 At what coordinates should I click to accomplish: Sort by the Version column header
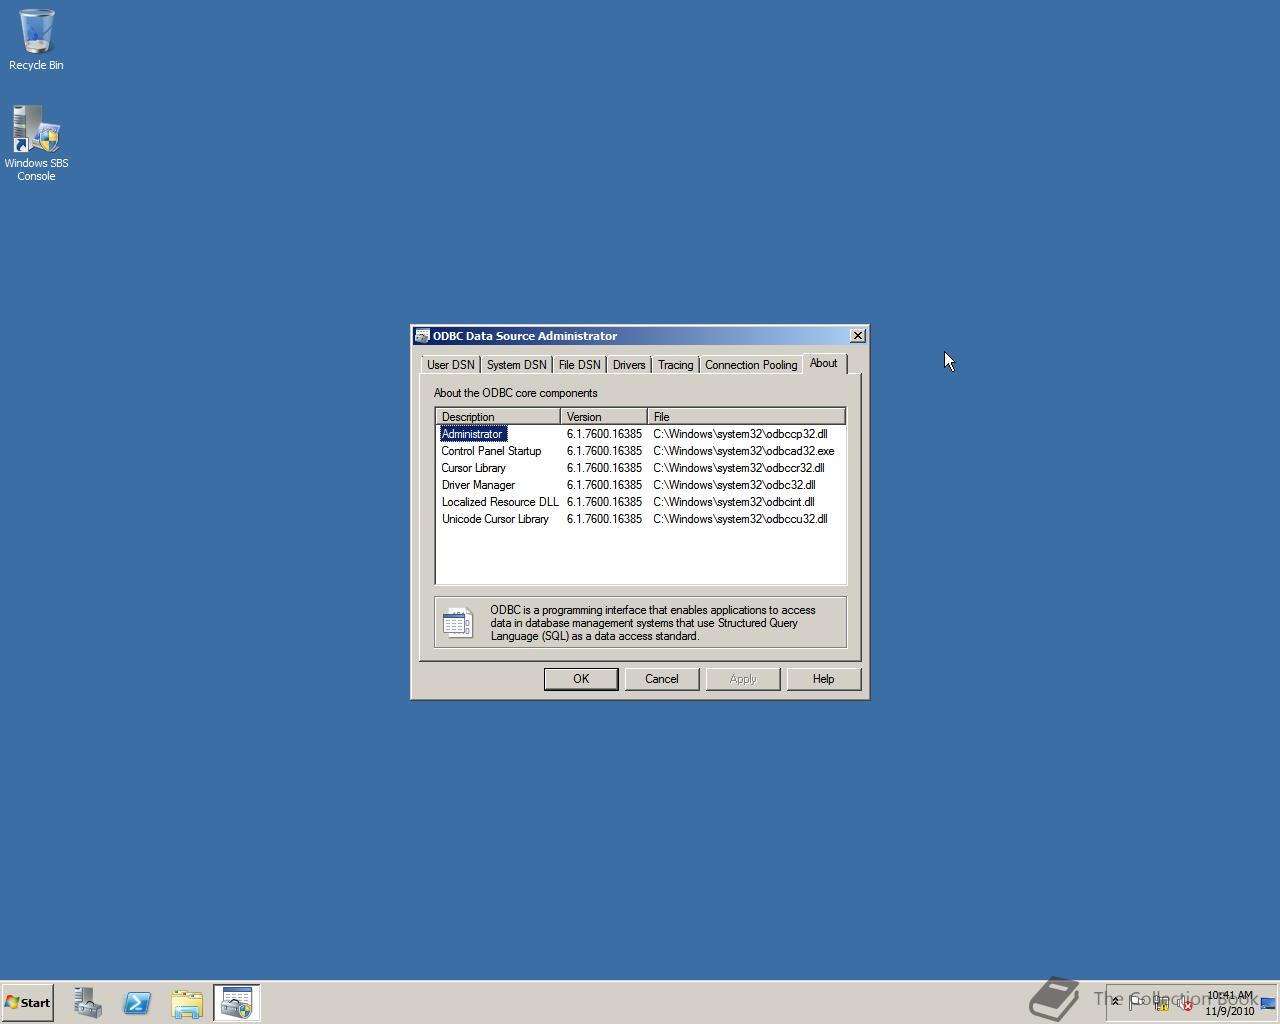click(x=604, y=417)
